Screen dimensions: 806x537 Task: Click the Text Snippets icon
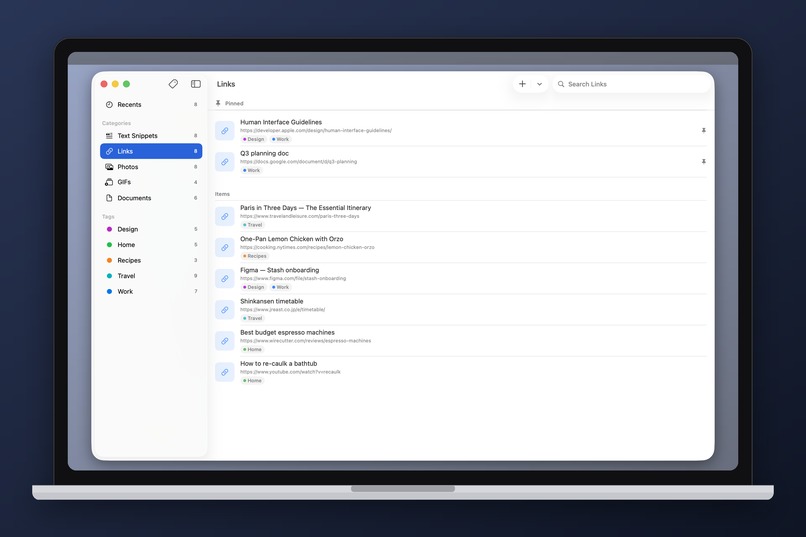coord(109,136)
